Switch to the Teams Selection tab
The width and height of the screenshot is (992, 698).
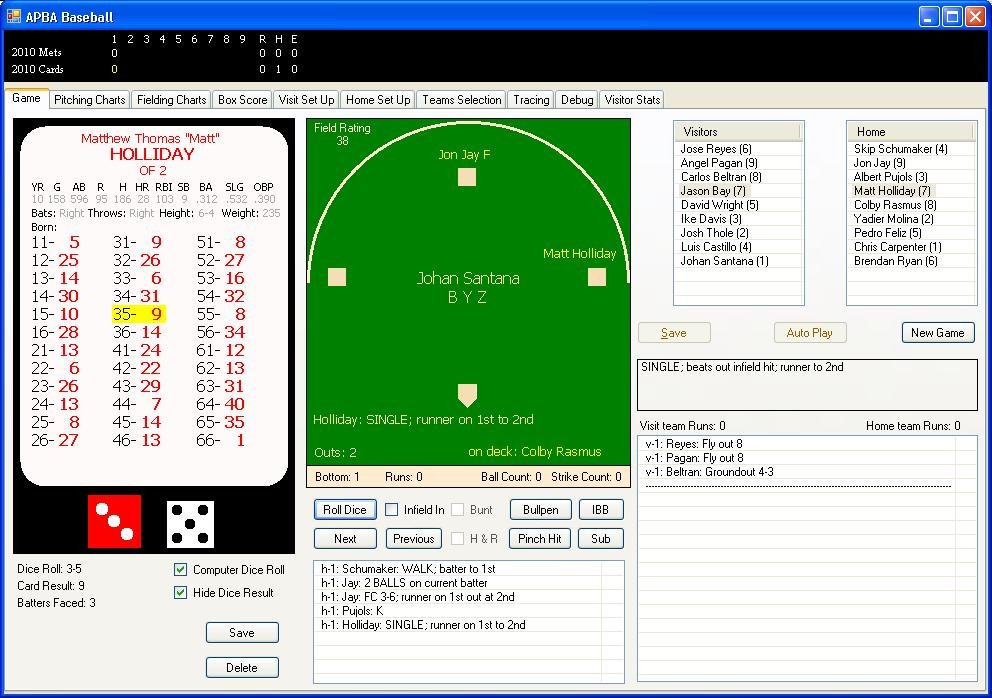click(x=461, y=99)
